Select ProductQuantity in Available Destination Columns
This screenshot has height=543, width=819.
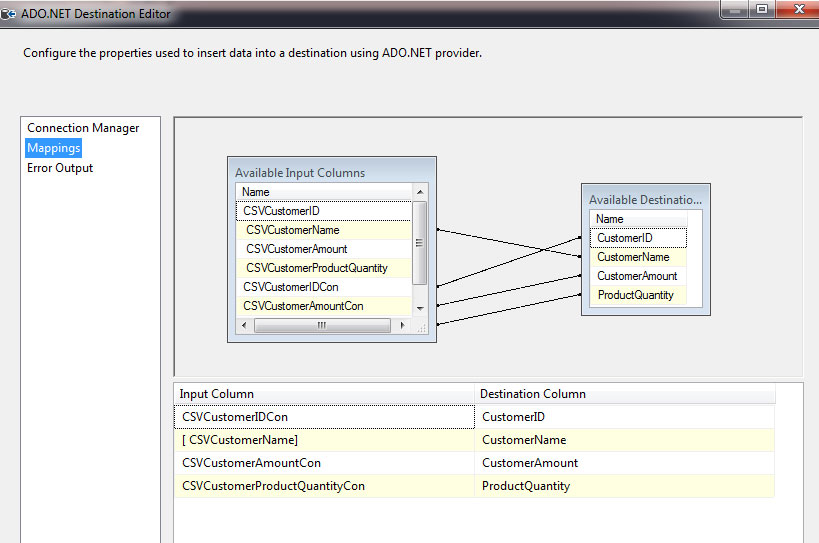(x=638, y=295)
